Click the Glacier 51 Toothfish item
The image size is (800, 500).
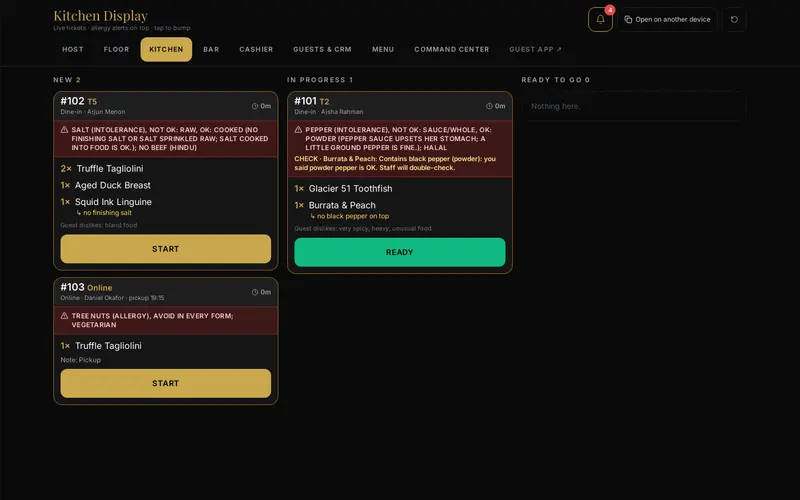pos(343,189)
